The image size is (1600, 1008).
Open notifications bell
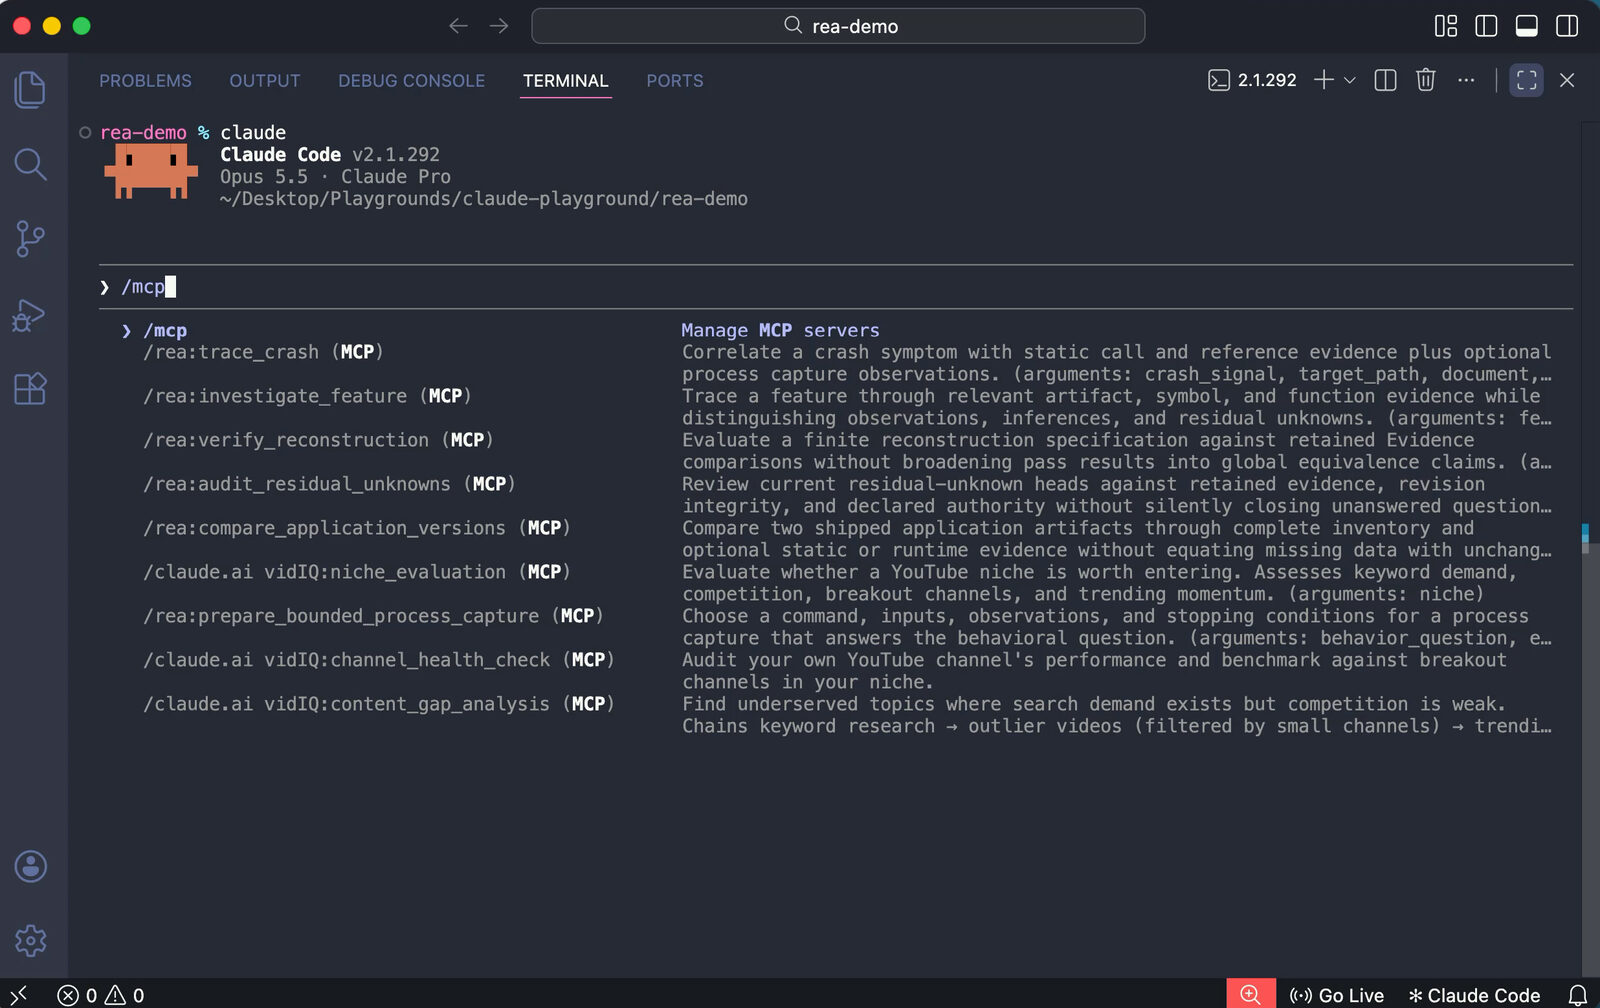1578,995
